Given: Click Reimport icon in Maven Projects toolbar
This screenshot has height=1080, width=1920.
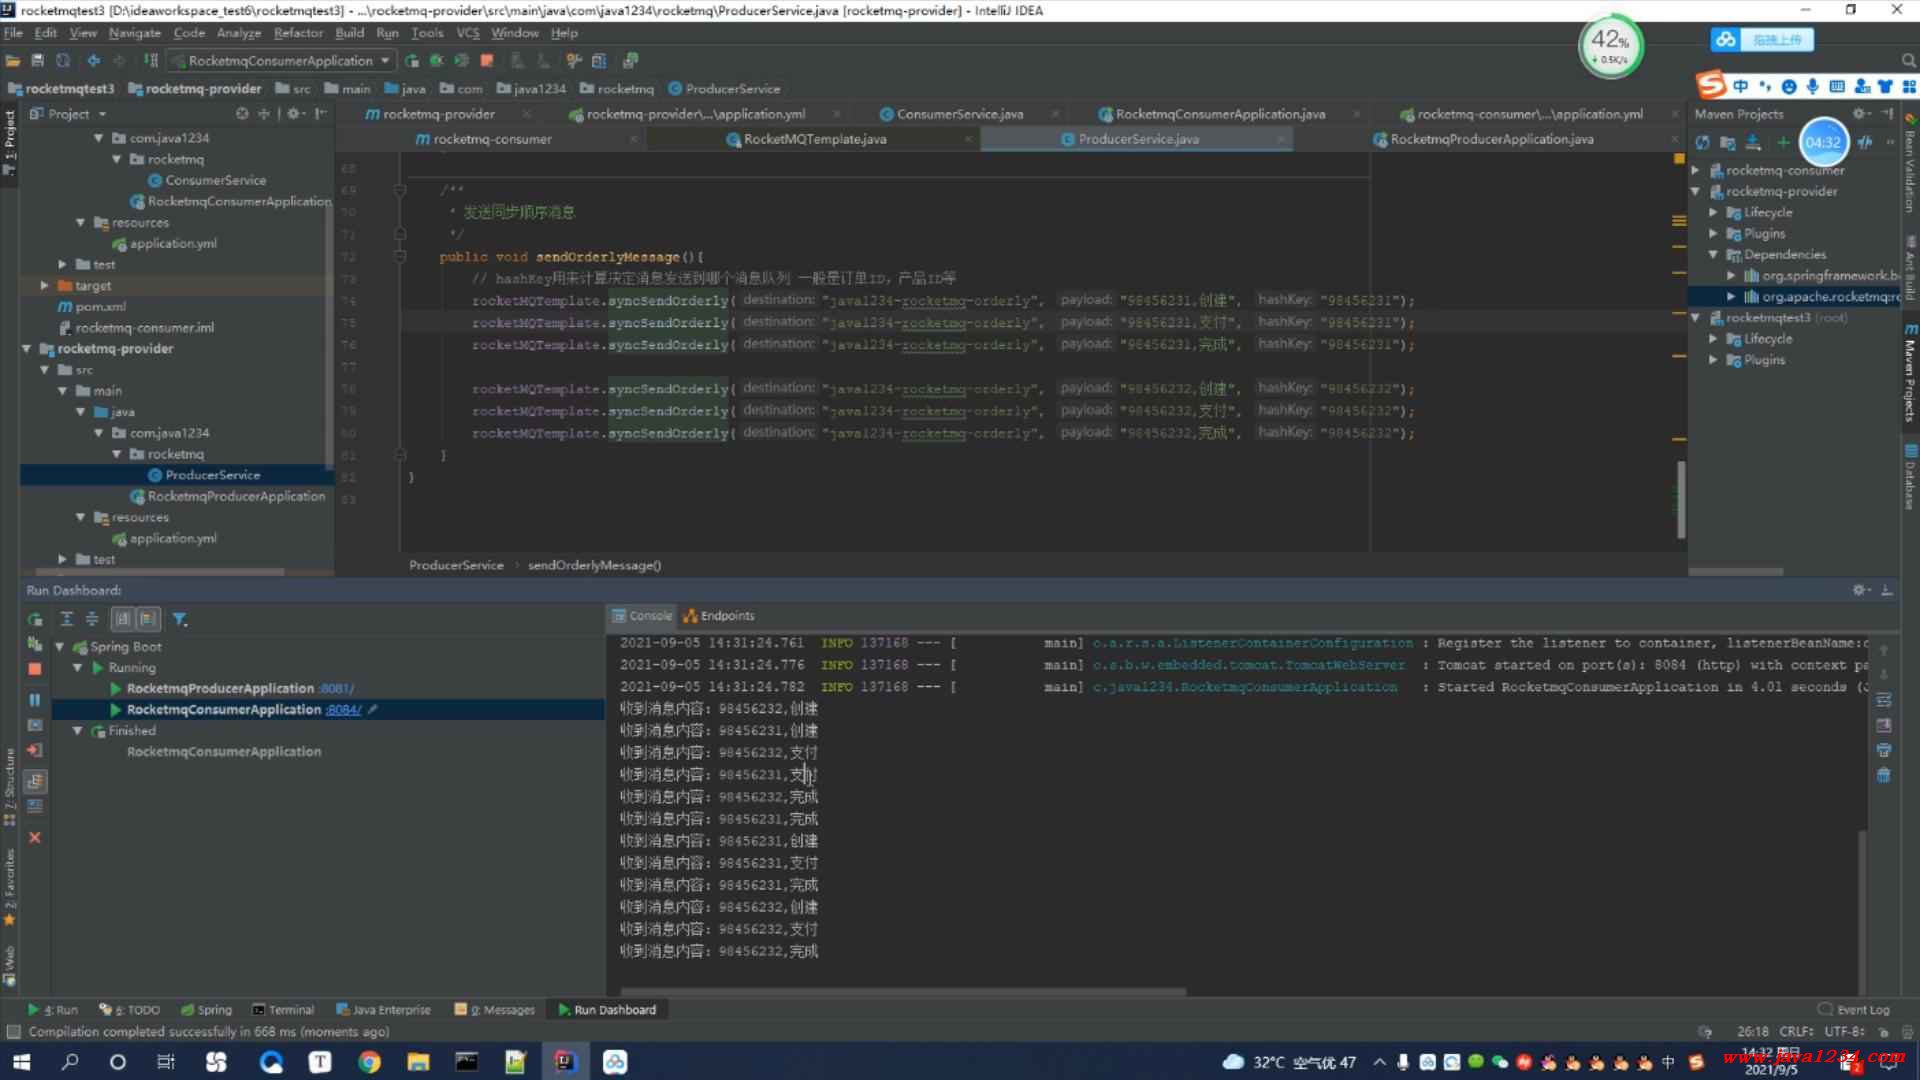Looking at the screenshot, I should (x=1703, y=143).
